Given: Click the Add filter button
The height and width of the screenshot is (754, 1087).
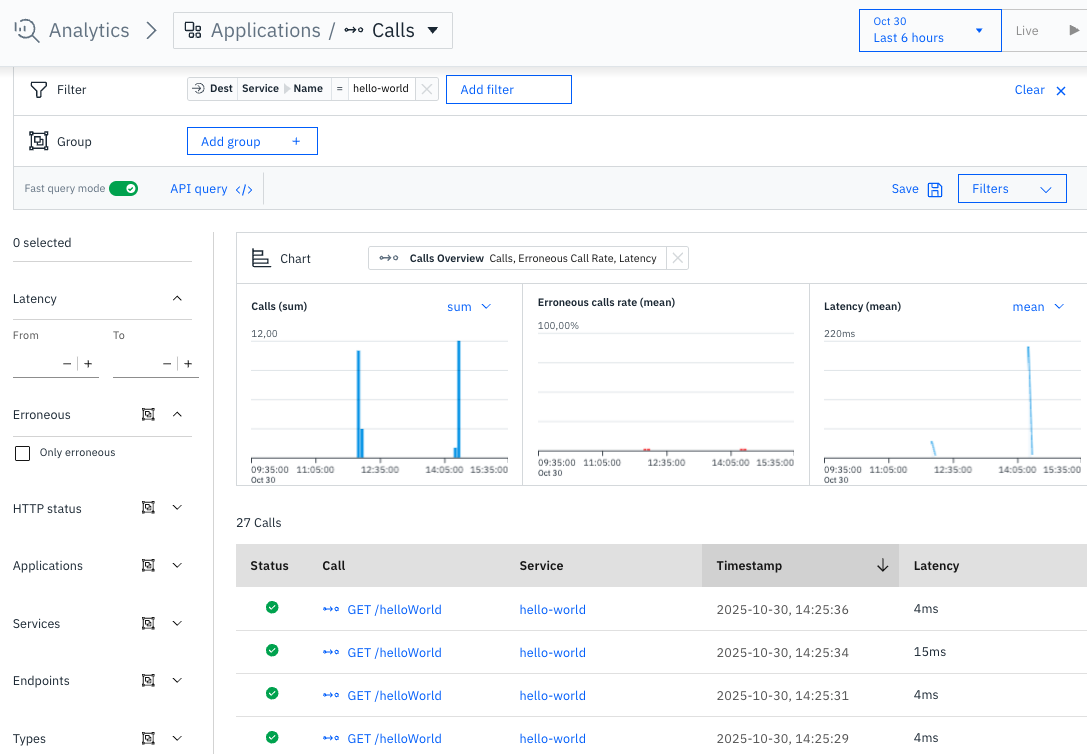Looking at the screenshot, I should pyautogui.click(x=508, y=89).
